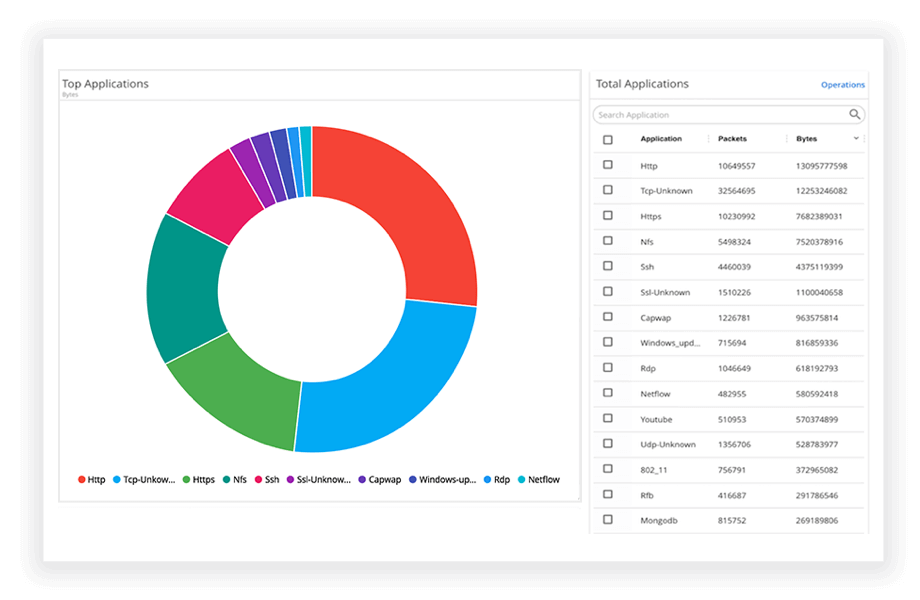Toggle the Netflow legend dot
The image size is (920, 600).
pos(521,480)
